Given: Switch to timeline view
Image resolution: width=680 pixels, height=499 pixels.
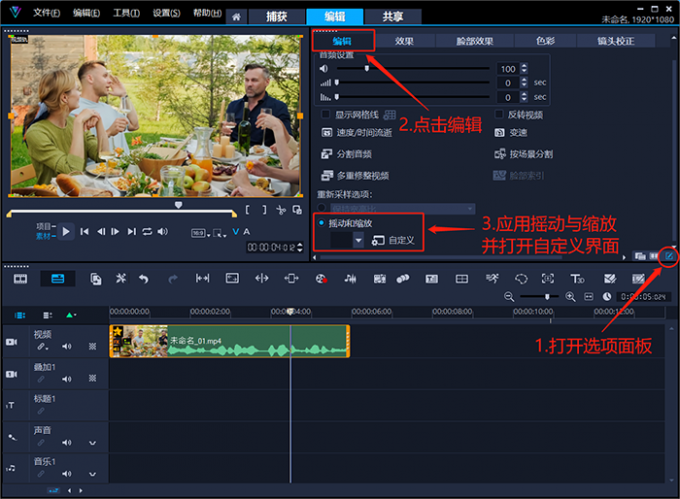Looking at the screenshot, I should (58, 279).
